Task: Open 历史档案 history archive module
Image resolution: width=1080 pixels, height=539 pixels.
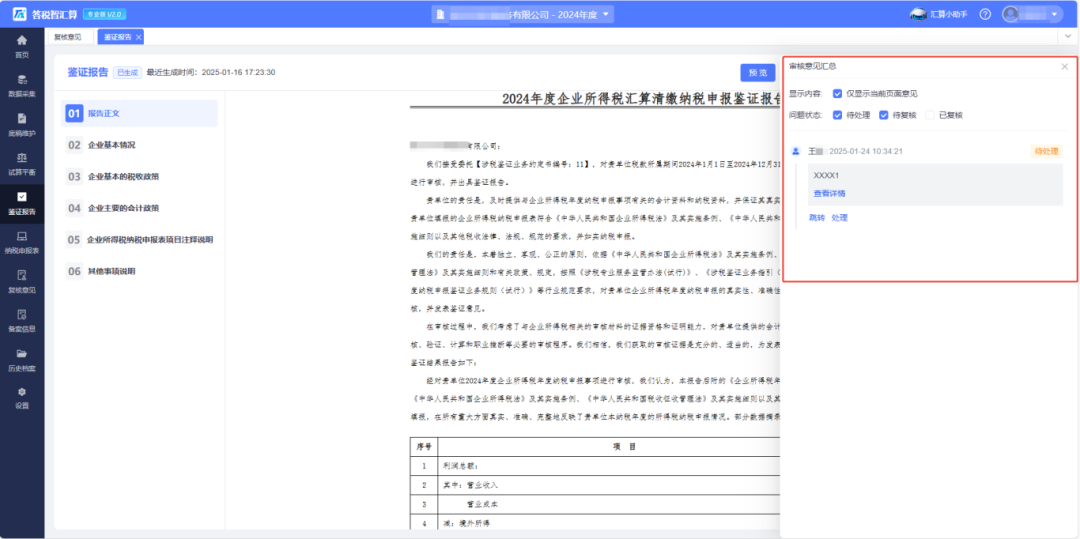Action: [x=22, y=359]
